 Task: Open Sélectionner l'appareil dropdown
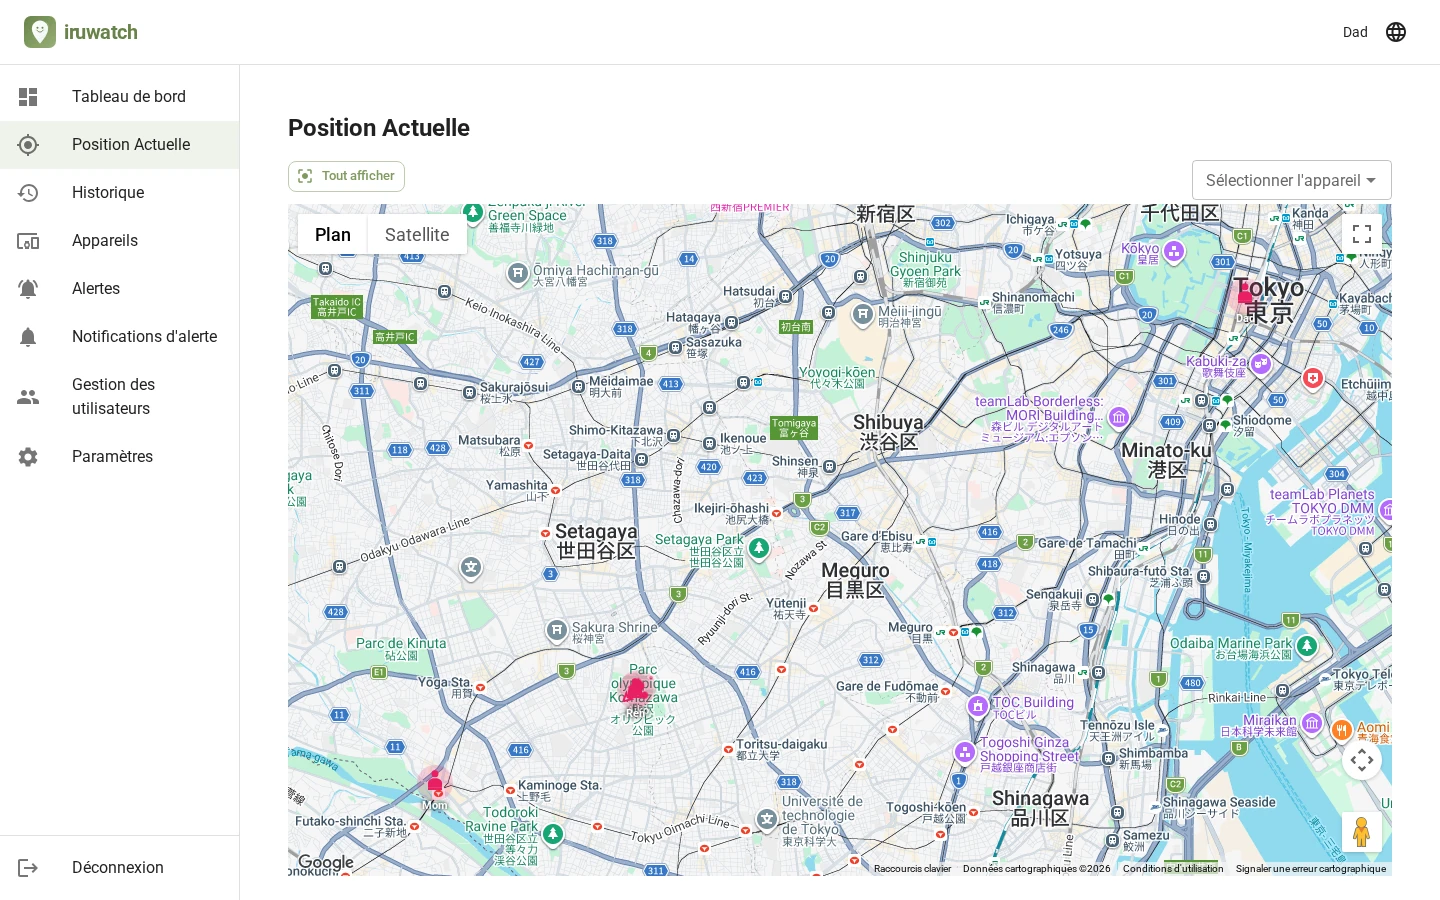(1291, 180)
